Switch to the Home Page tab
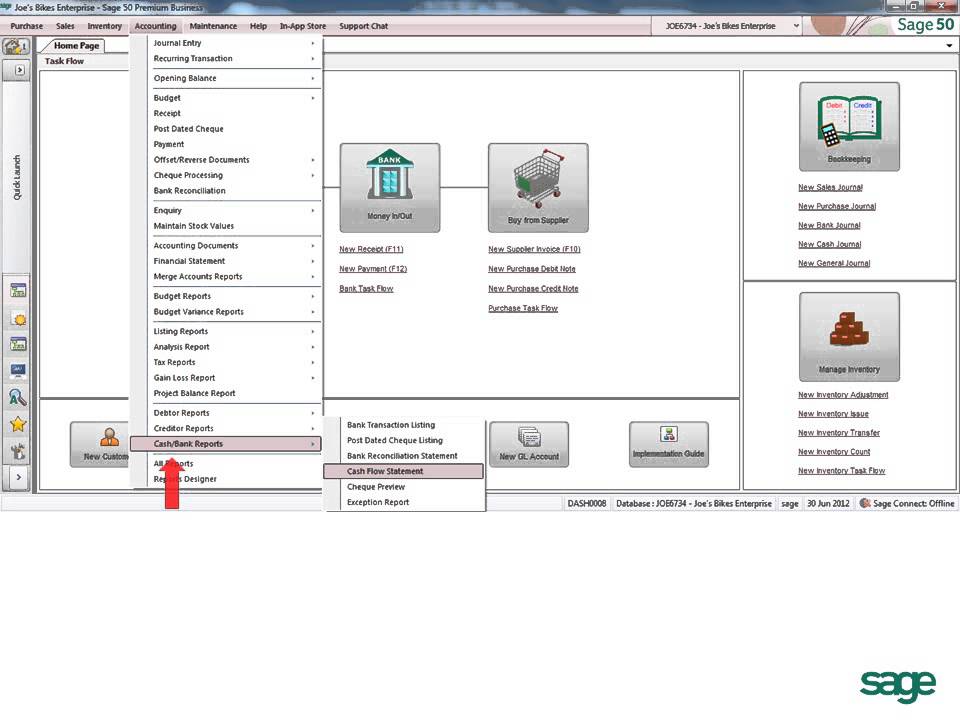This screenshot has width=960, height=720. click(x=76, y=45)
